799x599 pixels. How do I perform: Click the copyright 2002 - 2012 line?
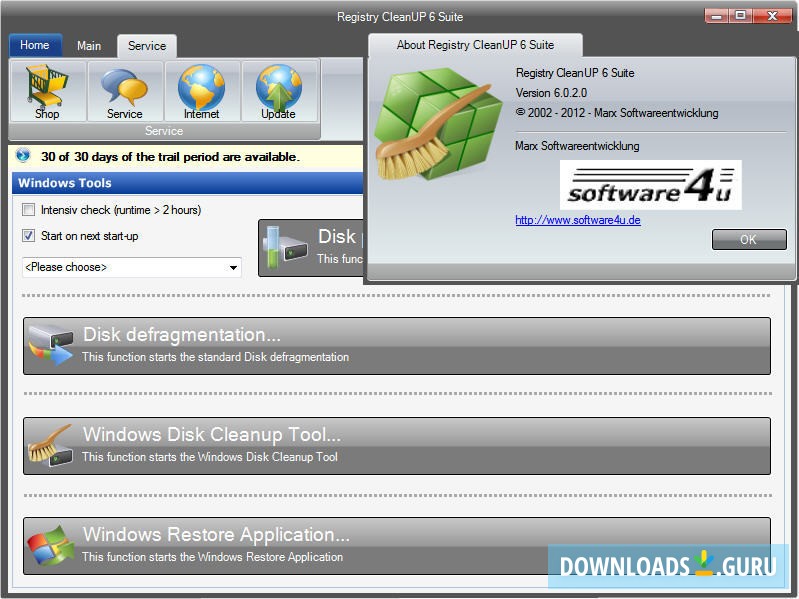[617, 113]
